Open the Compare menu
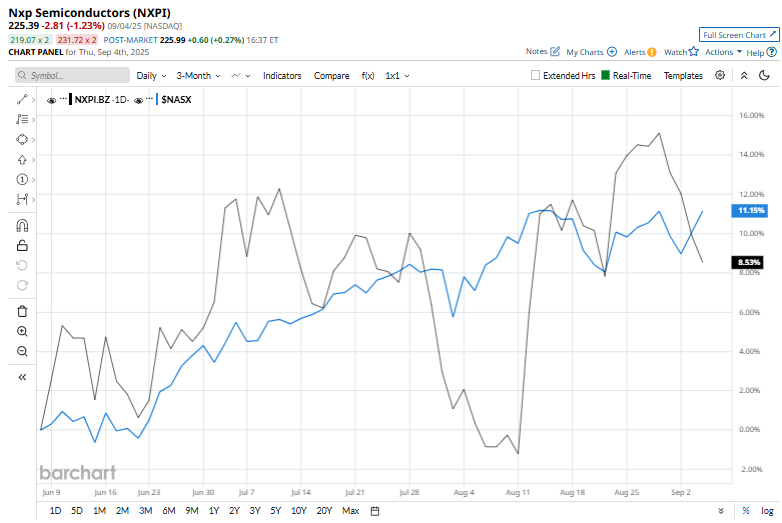782x523 pixels. point(332,76)
